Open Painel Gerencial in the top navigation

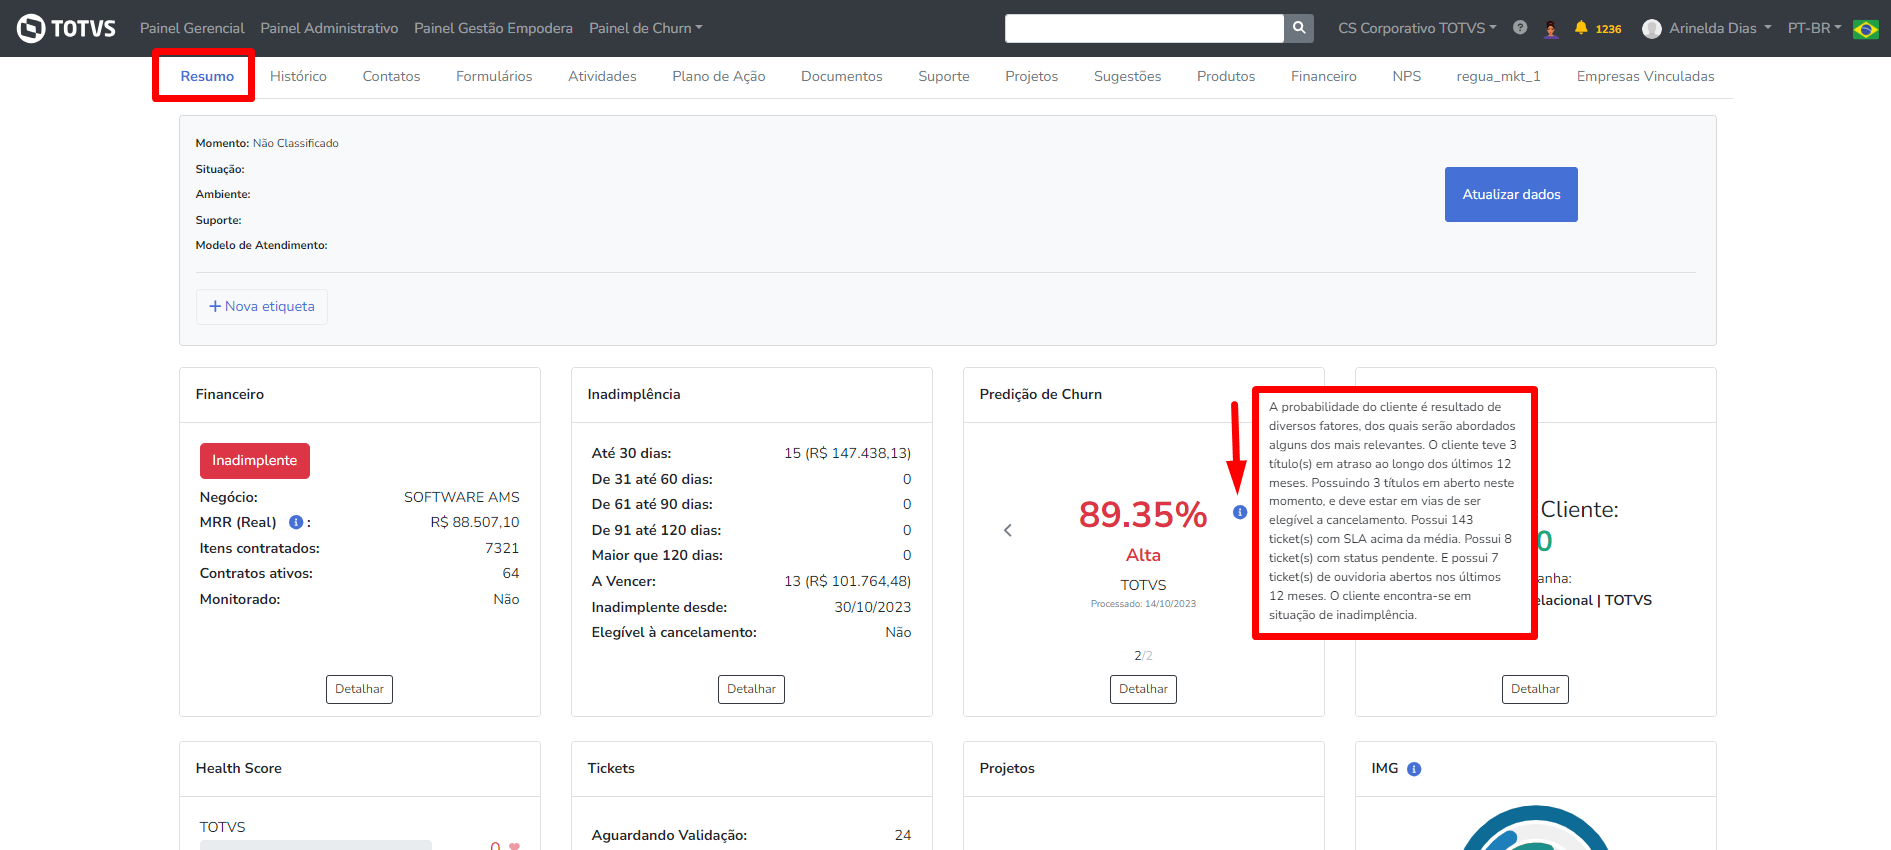(192, 28)
